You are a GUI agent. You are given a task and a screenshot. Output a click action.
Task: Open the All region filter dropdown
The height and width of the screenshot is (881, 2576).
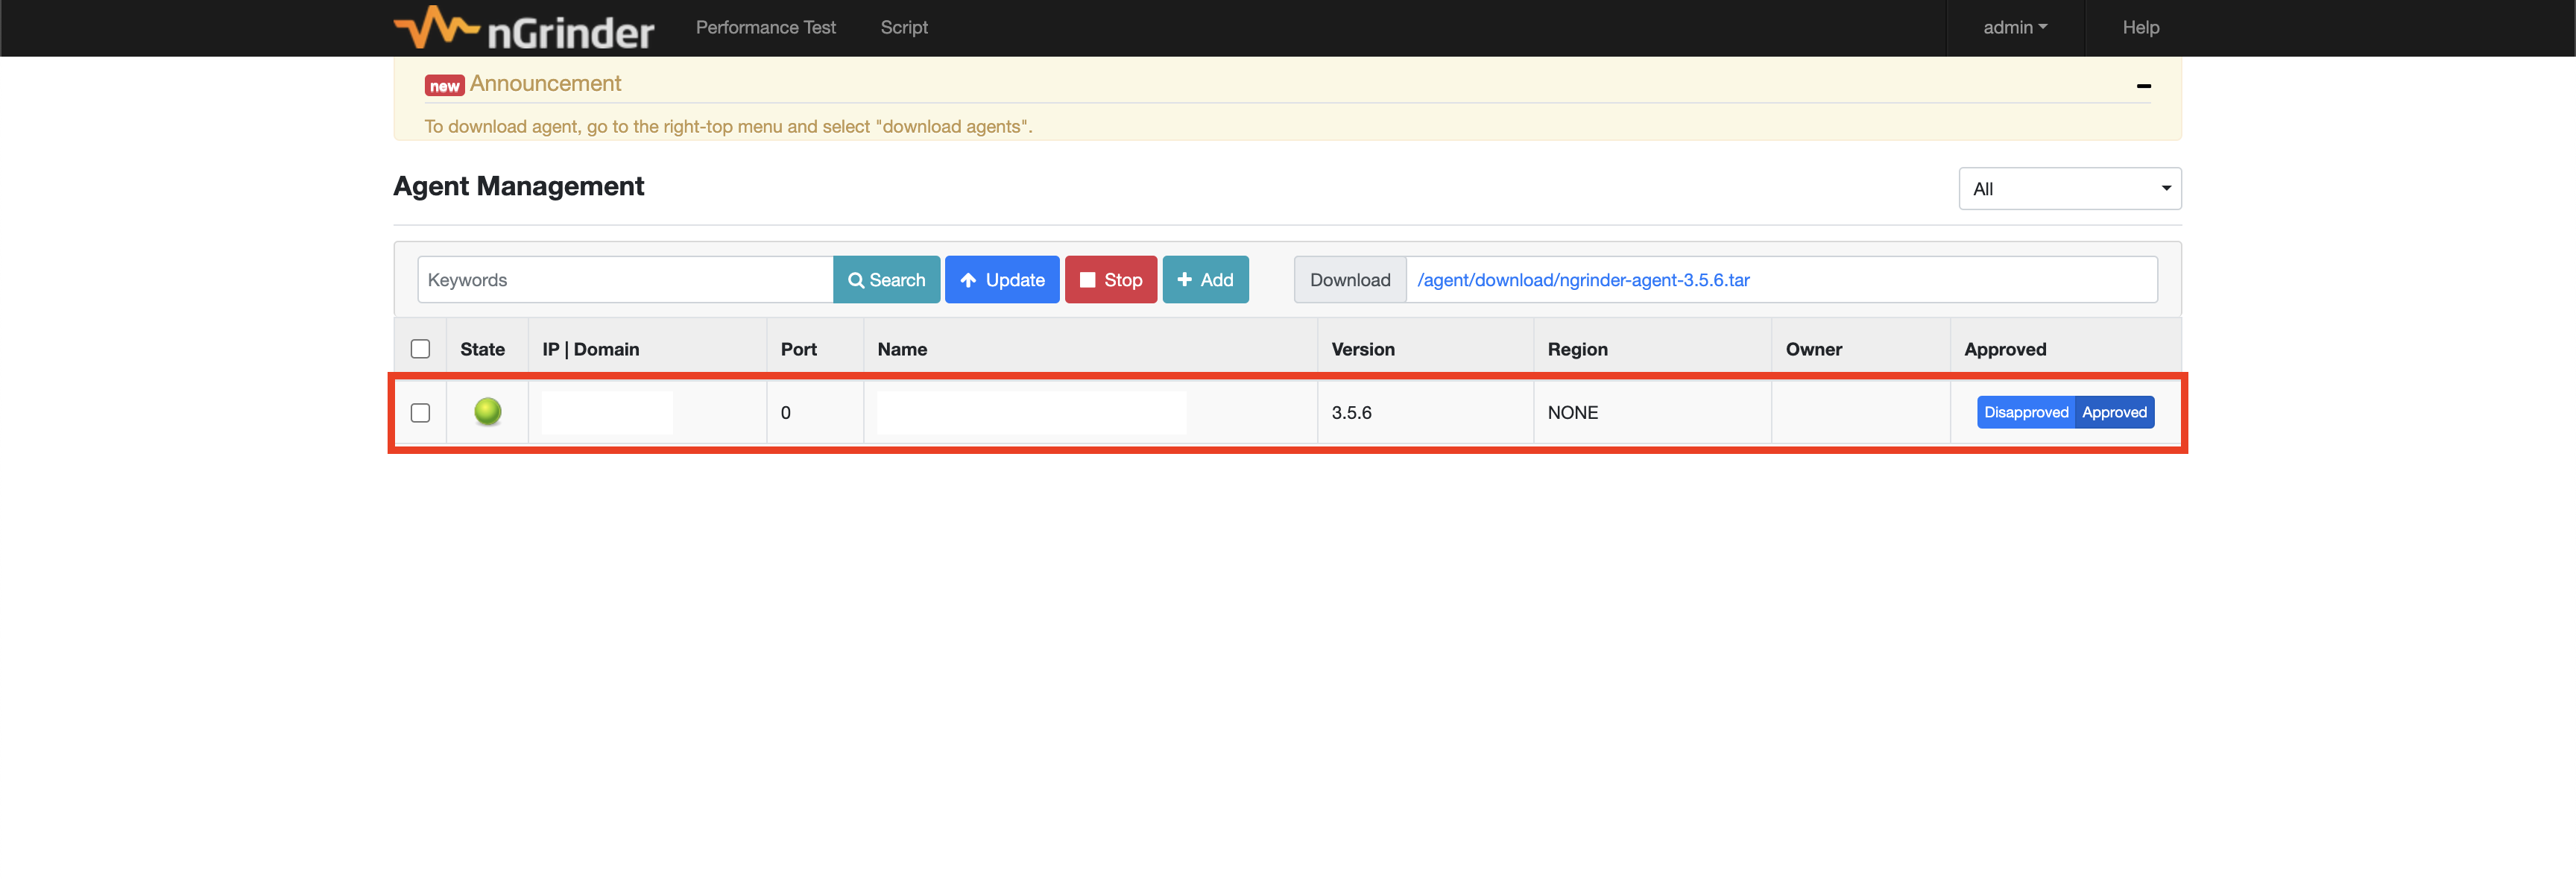pyautogui.click(x=2069, y=189)
